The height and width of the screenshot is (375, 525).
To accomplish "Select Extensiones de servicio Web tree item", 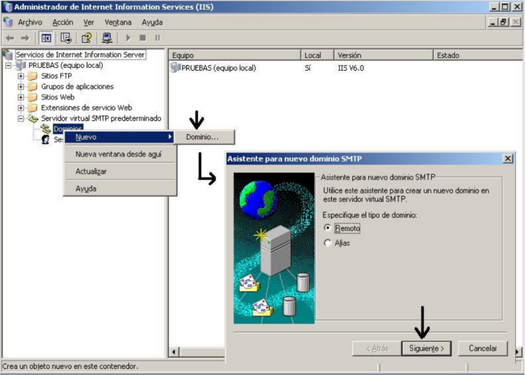I will click(x=86, y=108).
